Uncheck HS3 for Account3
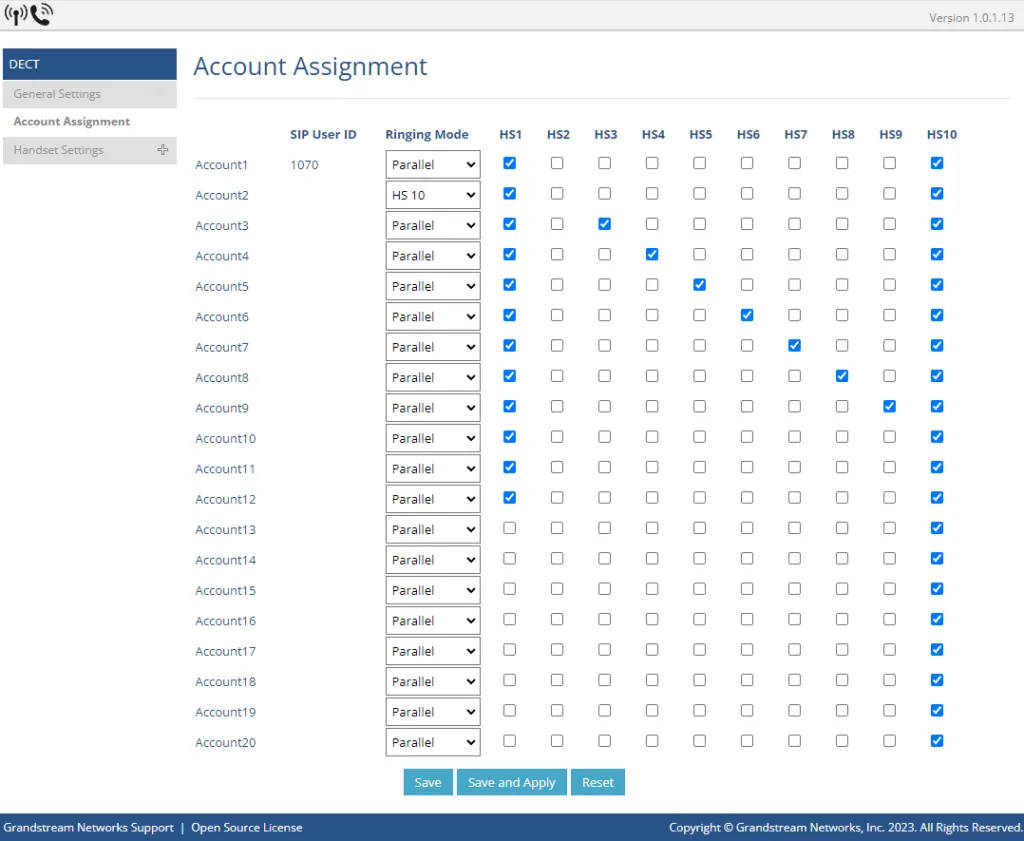 coord(605,224)
